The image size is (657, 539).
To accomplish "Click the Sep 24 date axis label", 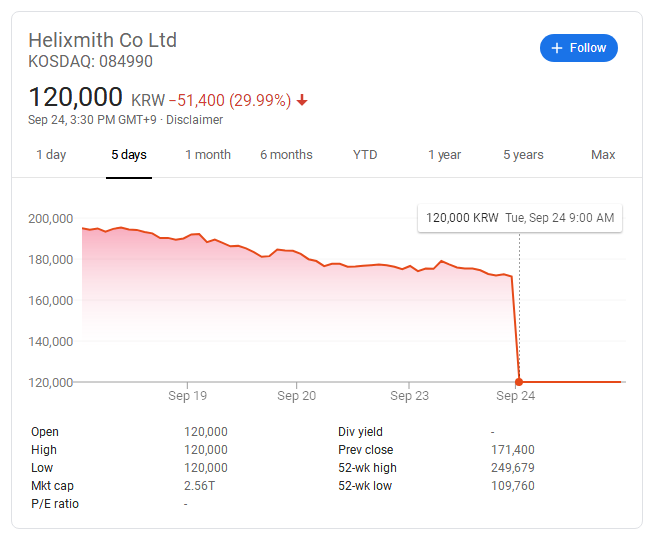I will 515,396.
